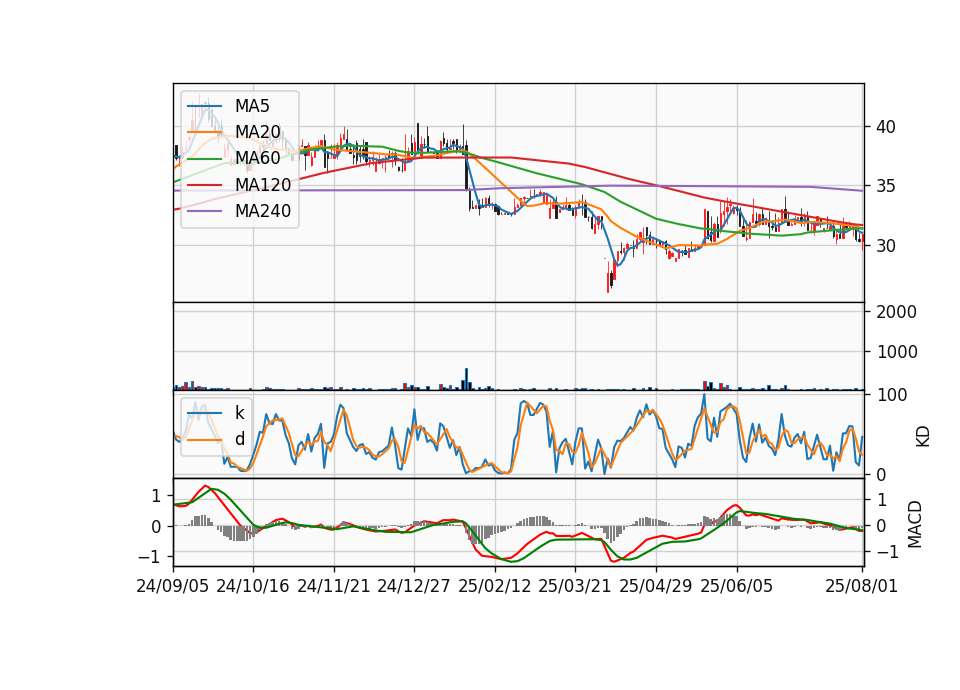Image resolution: width=960 pixels, height=690 pixels.
Task: Click the MA5 legend label
Action: tap(252, 106)
